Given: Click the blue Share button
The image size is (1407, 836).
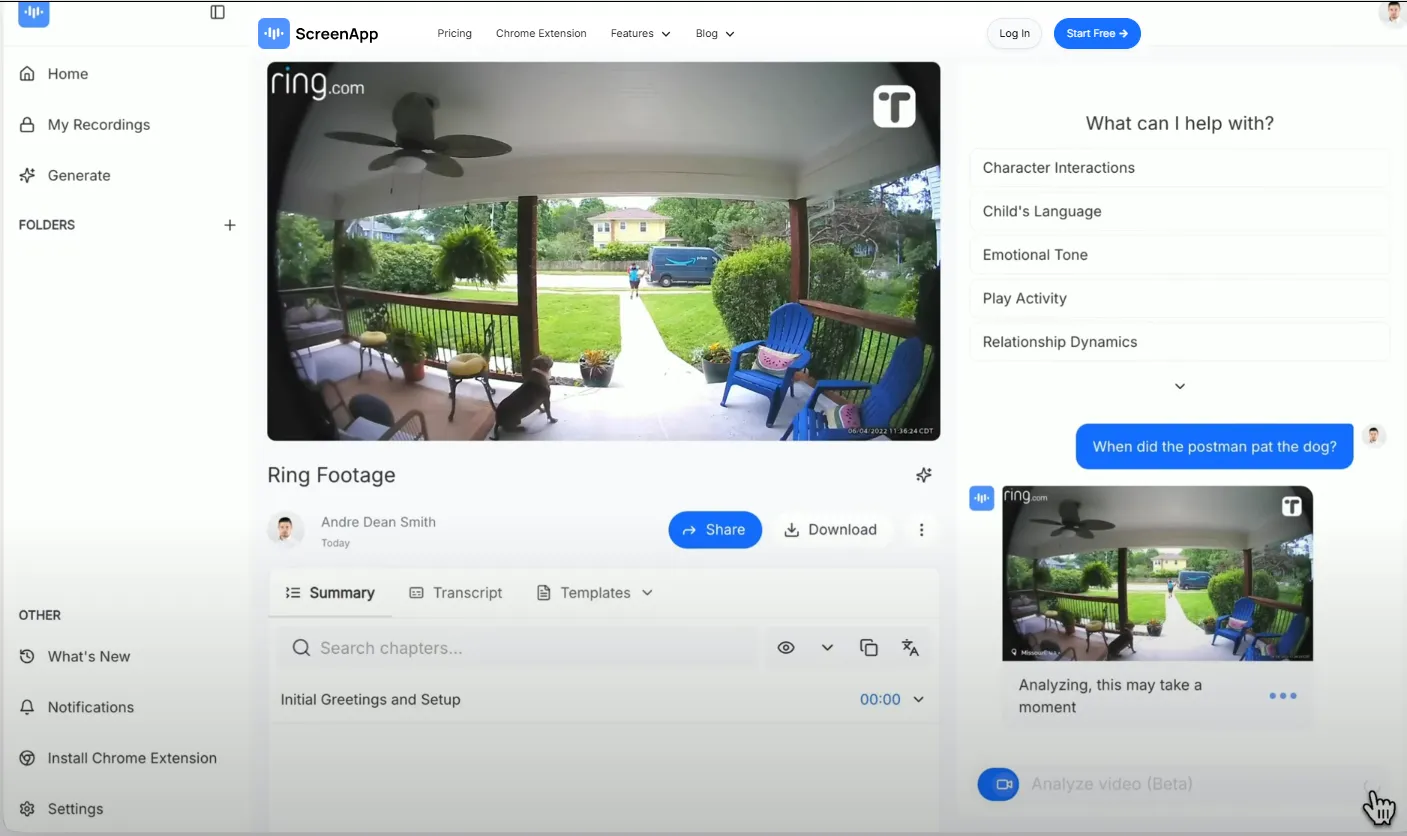Looking at the screenshot, I should coord(715,530).
